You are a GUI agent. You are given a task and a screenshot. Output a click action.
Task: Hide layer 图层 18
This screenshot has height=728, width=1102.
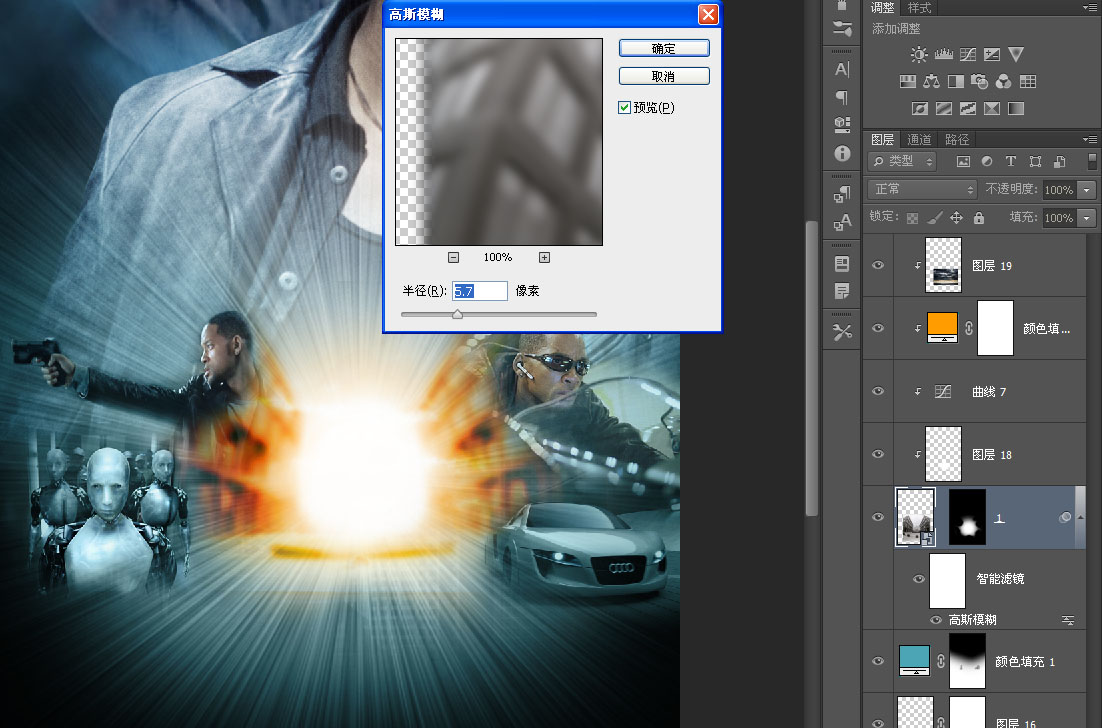[878, 454]
